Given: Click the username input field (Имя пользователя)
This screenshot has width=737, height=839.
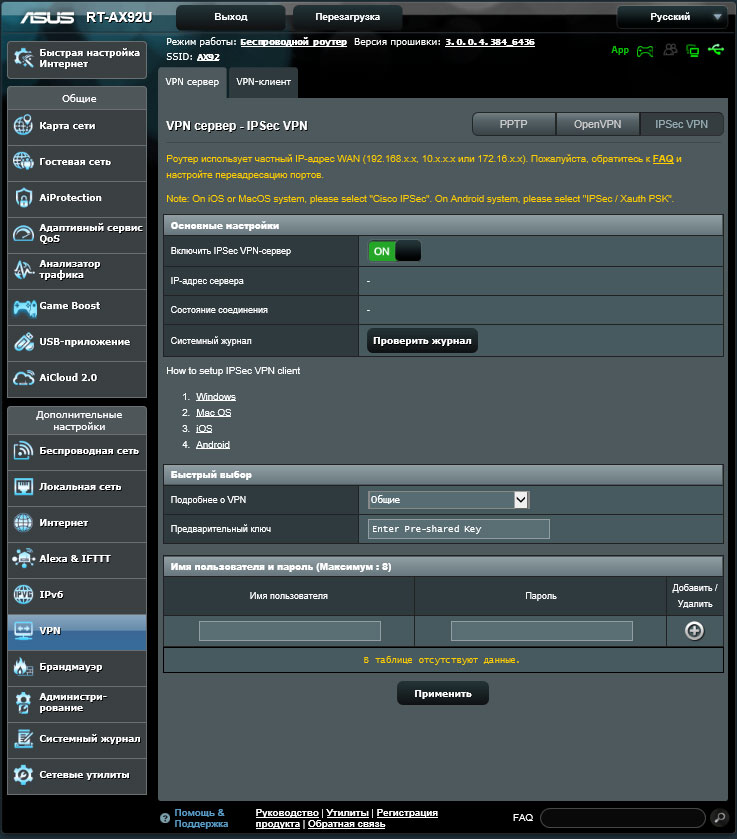Looking at the screenshot, I should click(x=290, y=631).
